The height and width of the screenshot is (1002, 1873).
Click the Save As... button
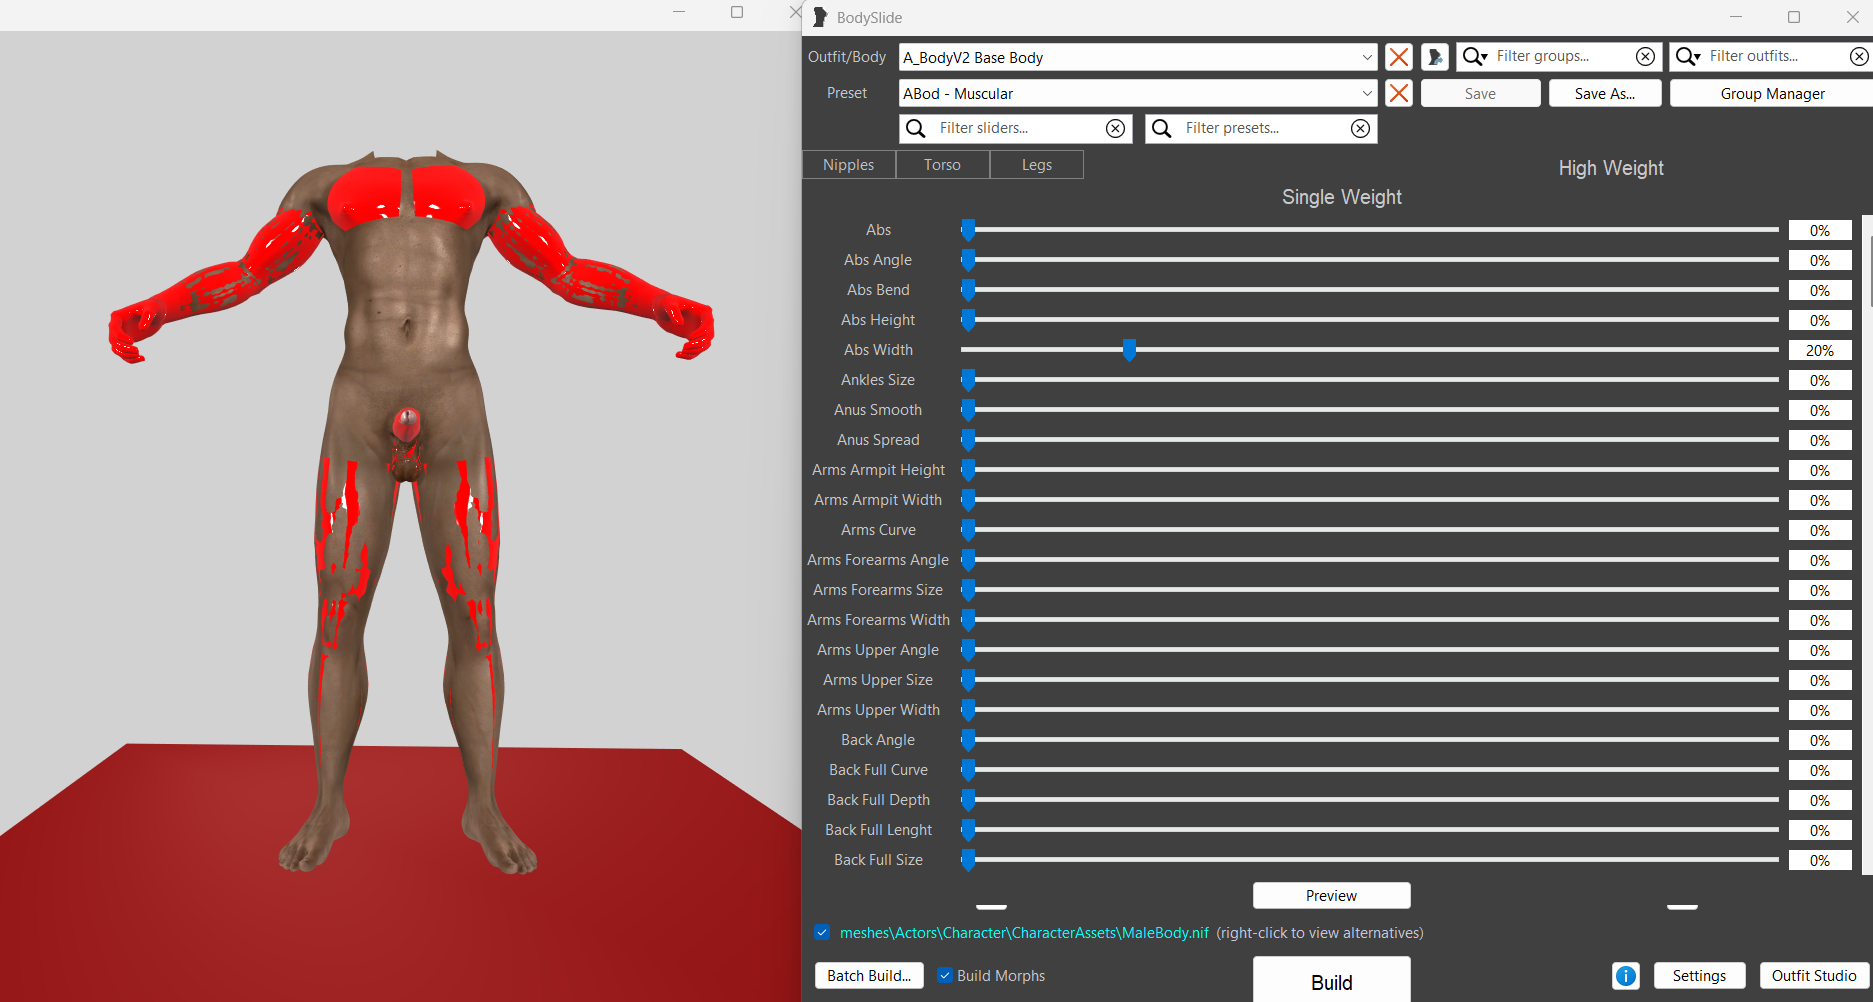point(1605,93)
